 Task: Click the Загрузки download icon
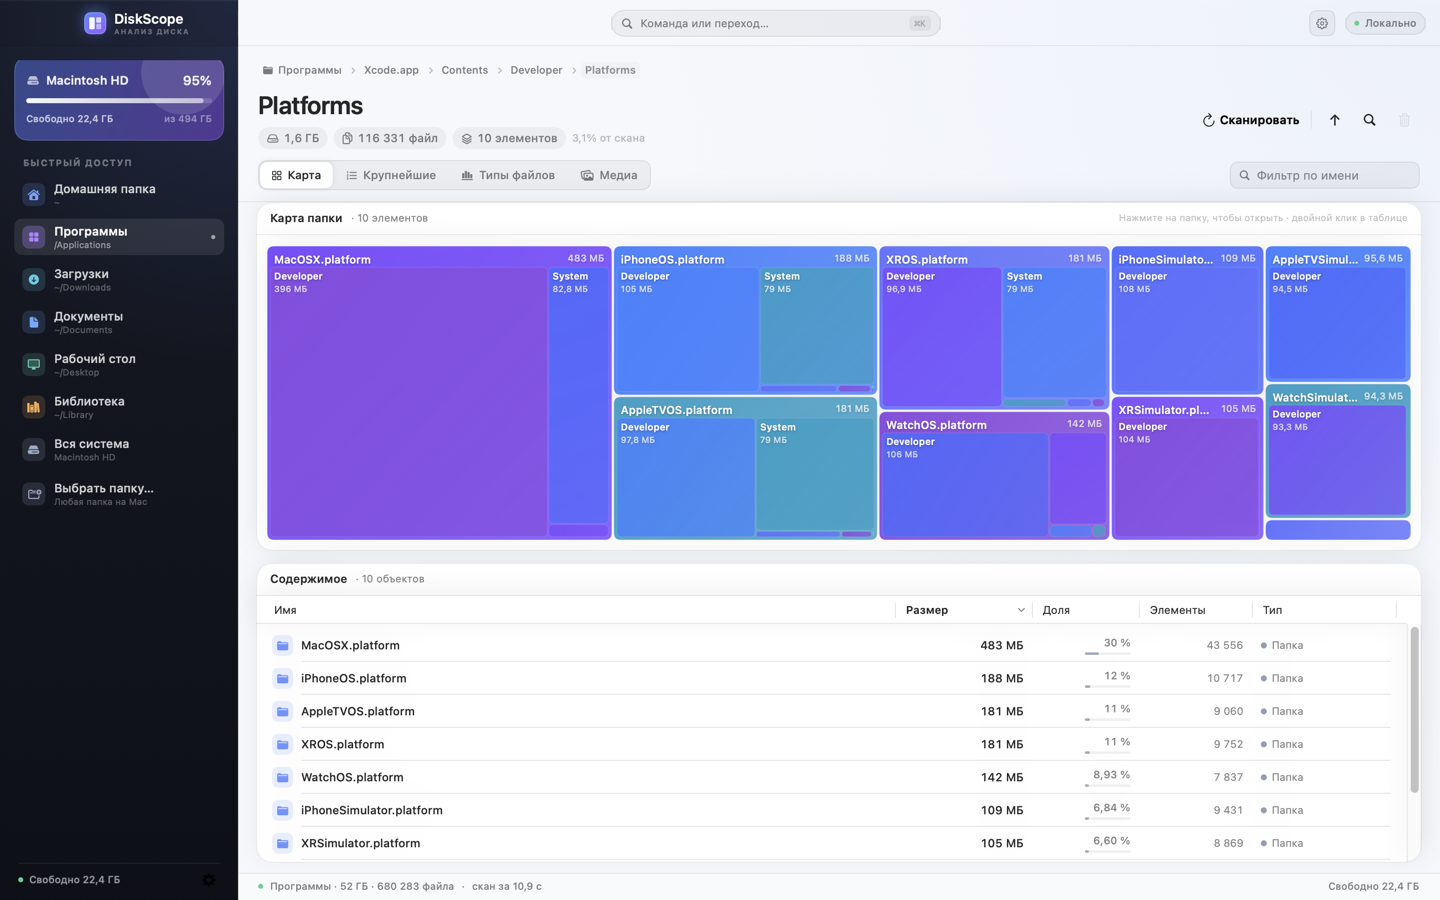coord(34,279)
